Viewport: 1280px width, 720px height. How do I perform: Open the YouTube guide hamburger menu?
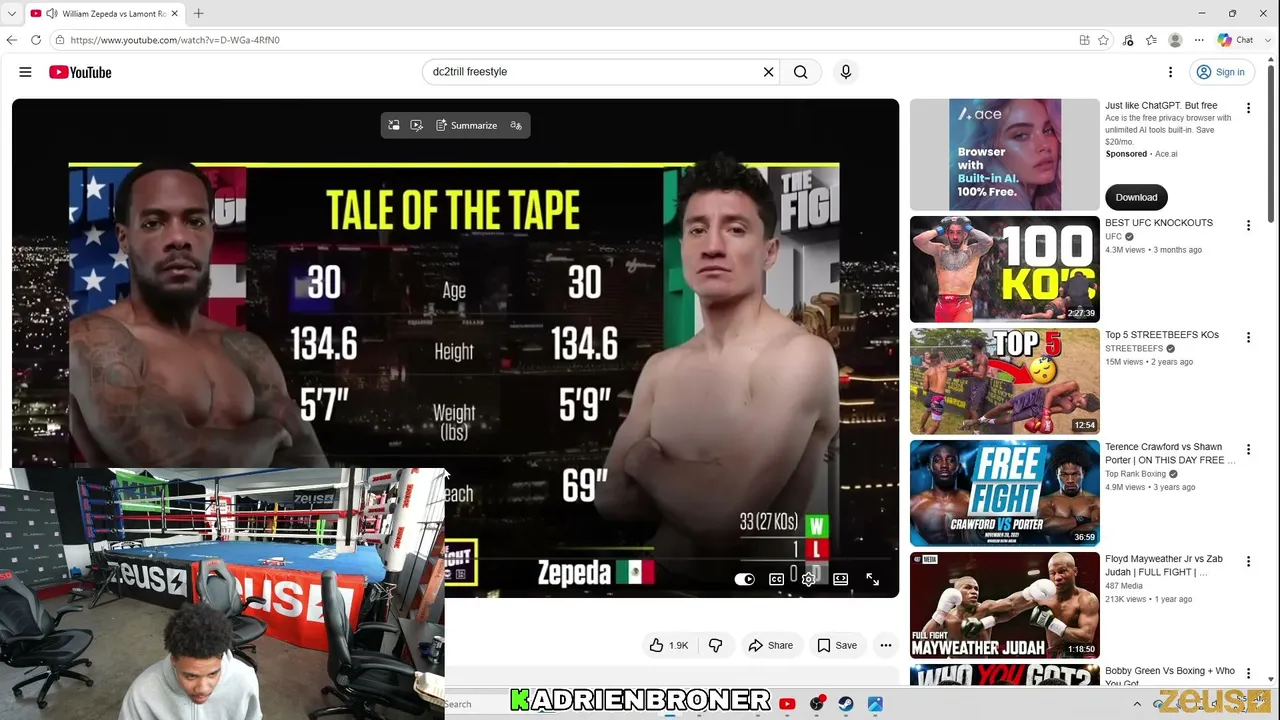point(25,72)
